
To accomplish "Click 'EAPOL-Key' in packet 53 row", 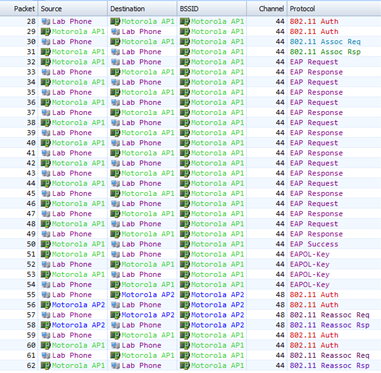I will pos(310,275).
